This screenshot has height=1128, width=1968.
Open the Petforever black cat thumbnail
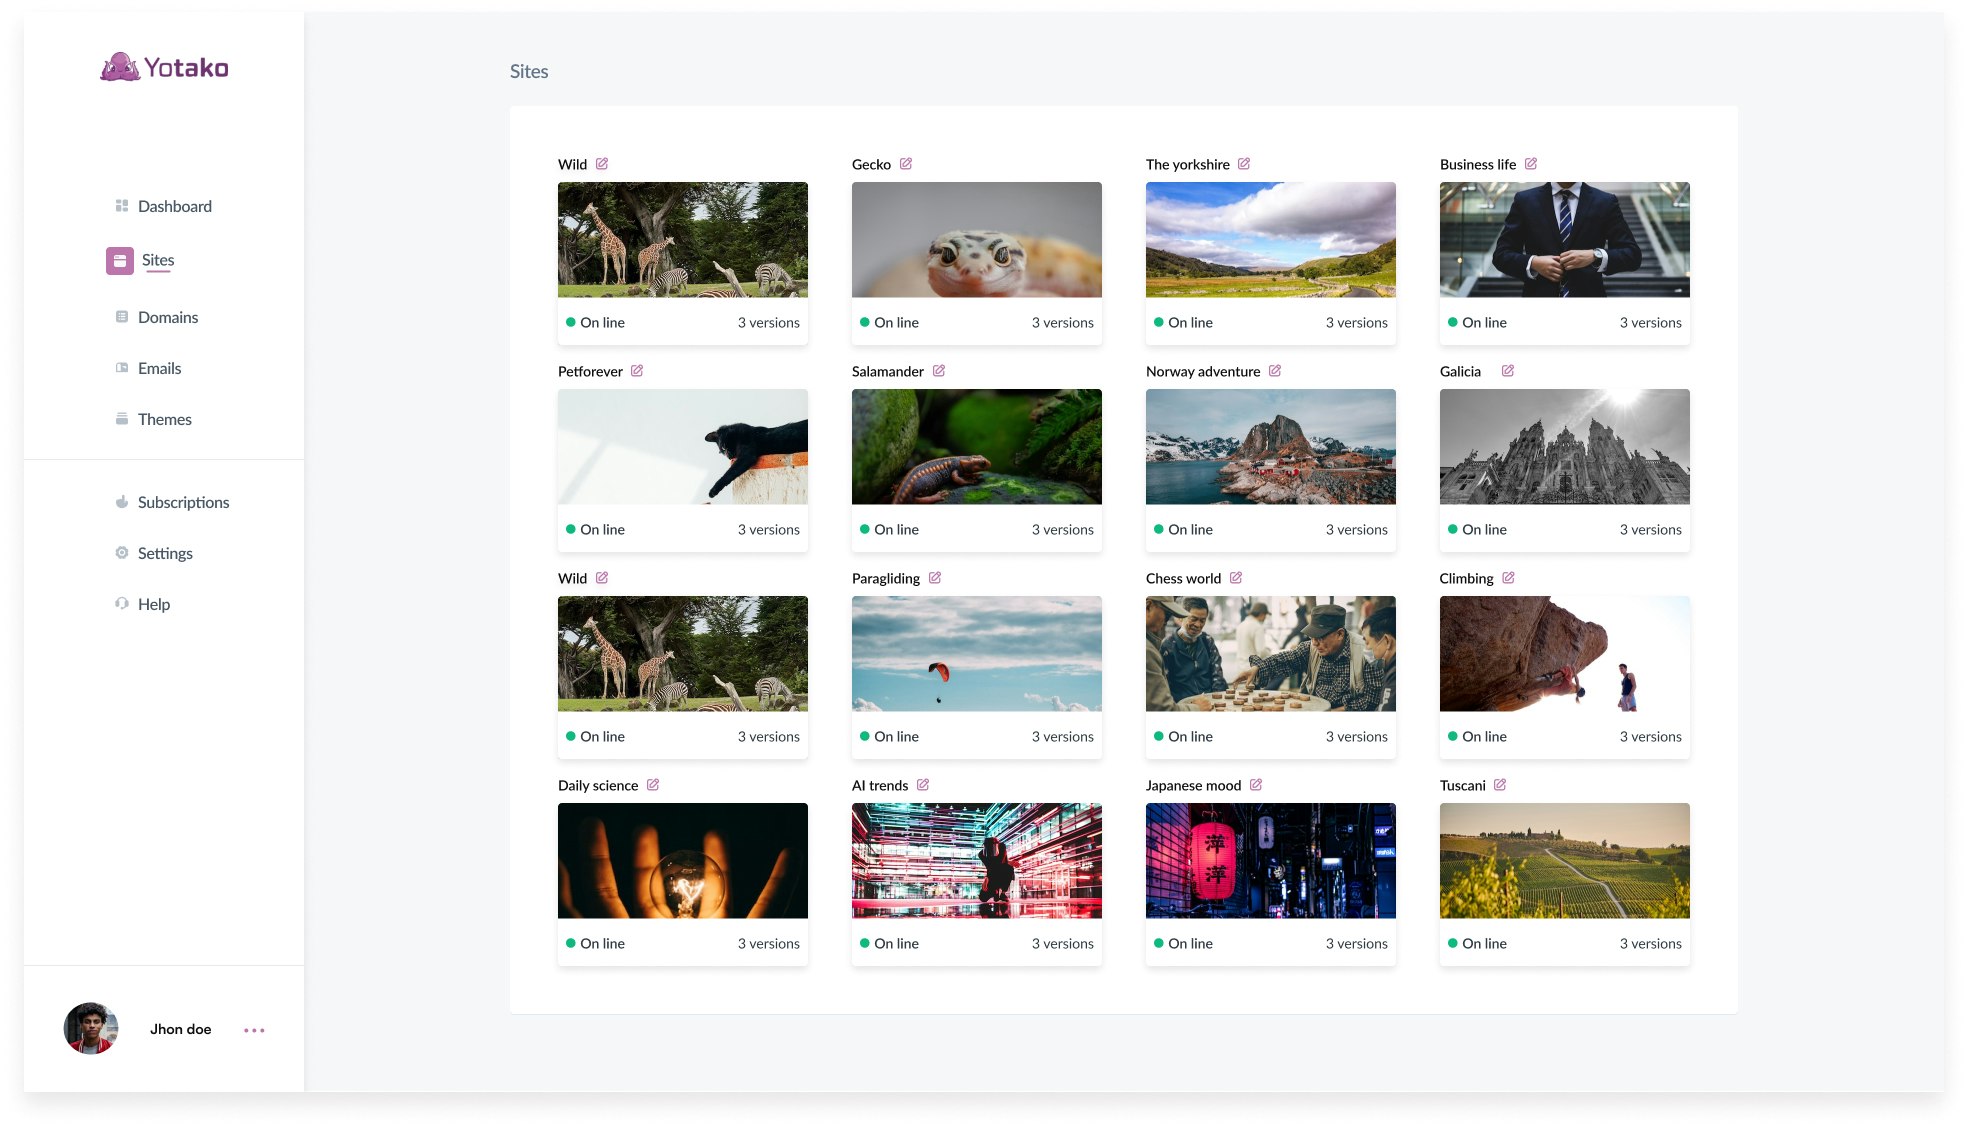[x=683, y=447]
